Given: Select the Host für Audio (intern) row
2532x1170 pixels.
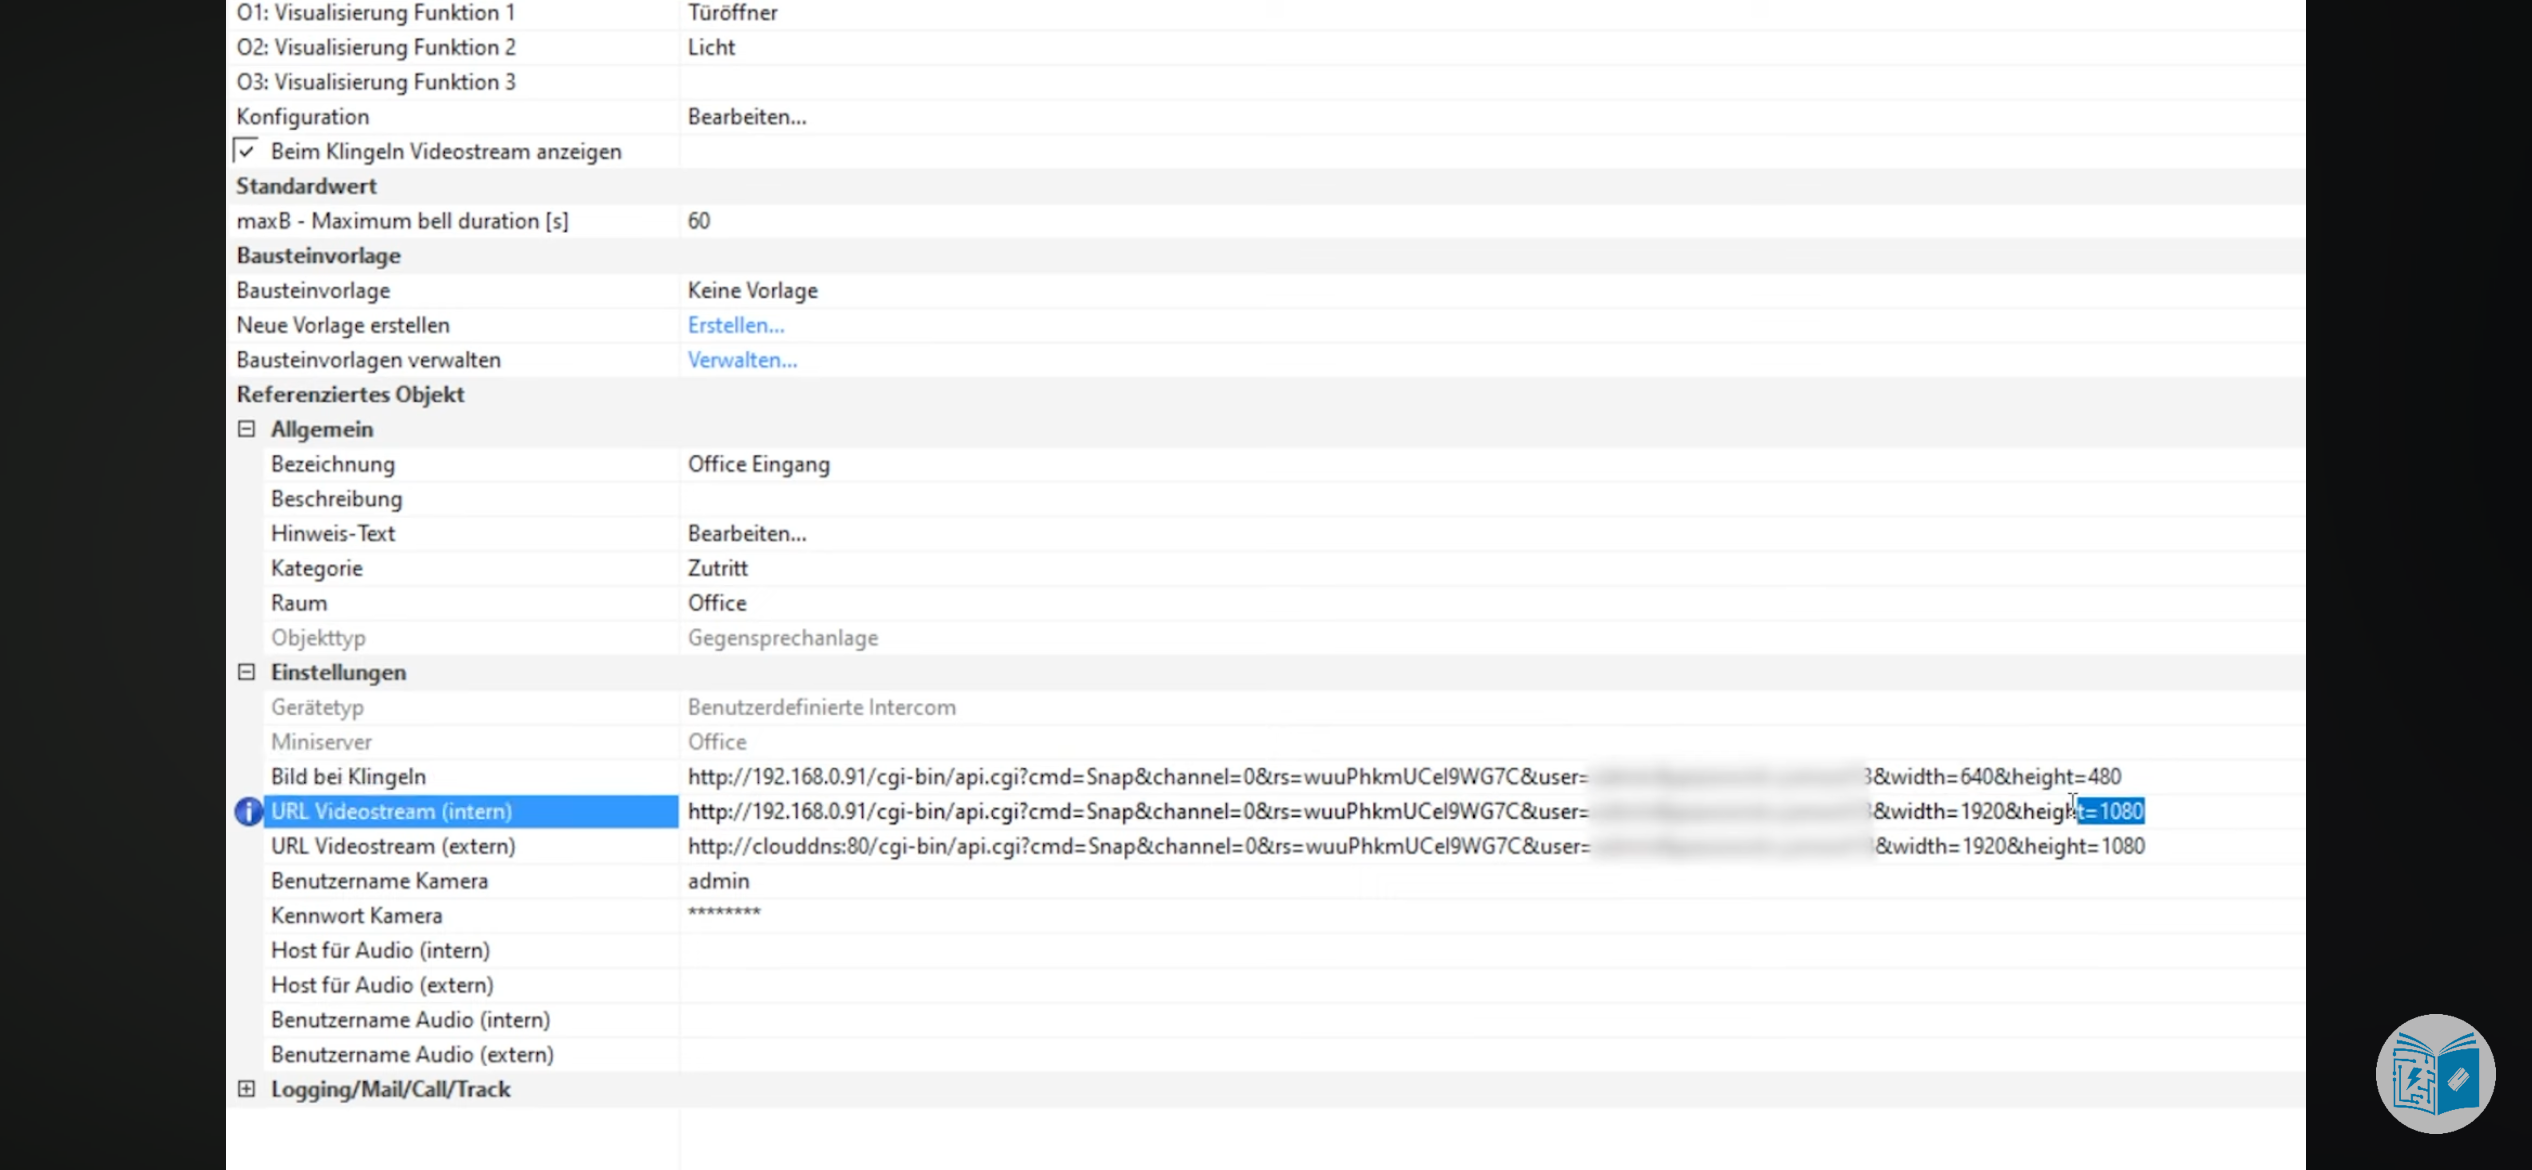Looking at the screenshot, I should pos(380,950).
